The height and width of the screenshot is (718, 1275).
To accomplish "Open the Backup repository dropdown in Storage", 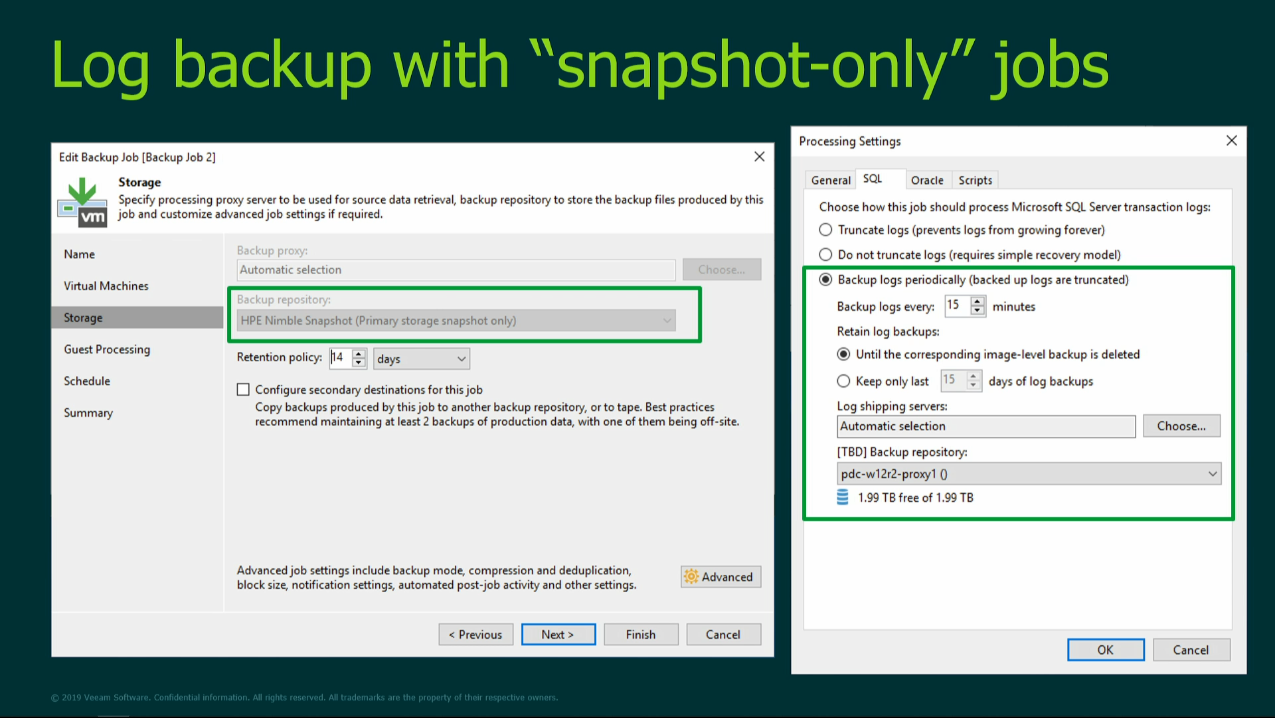I will [456, 321].
